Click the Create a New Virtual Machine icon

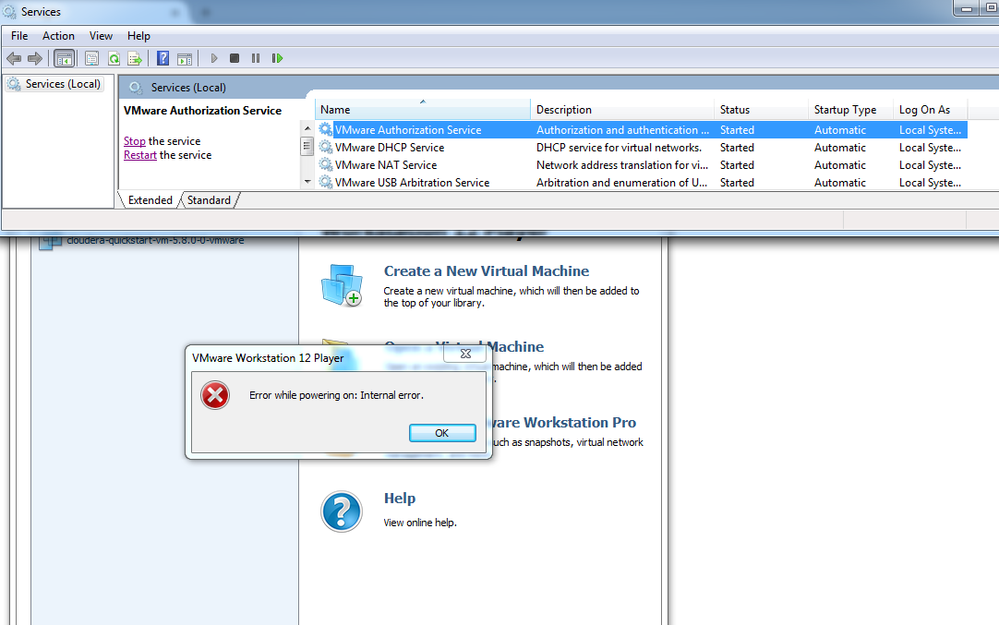[342, 285]
